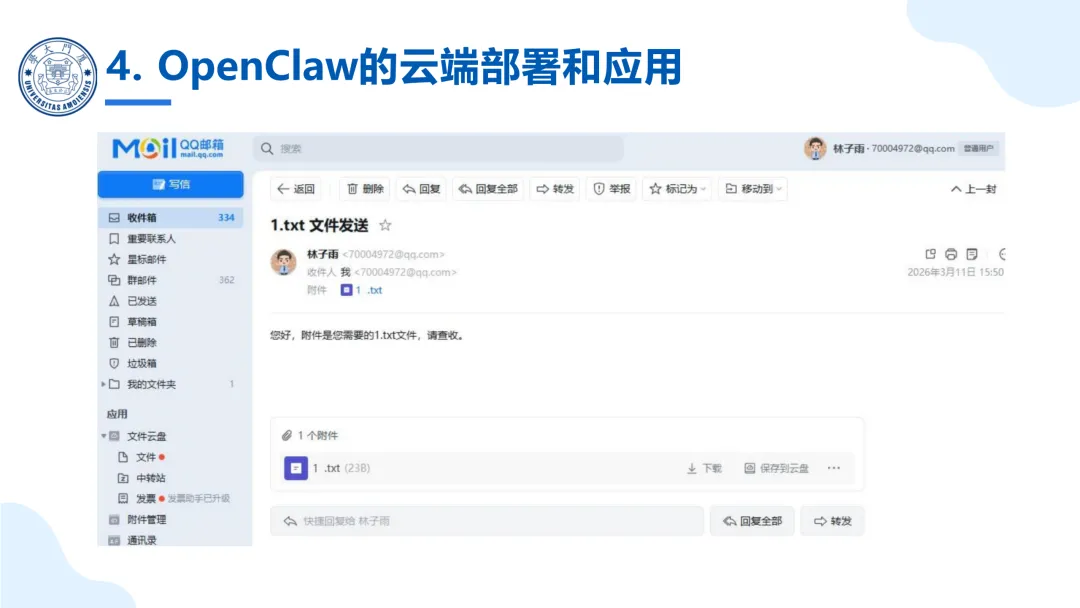The width and height of the screenshot is (1080, 608).
Task: Open 星标邮件 folder in sidebar
Action: click(171, 260)
